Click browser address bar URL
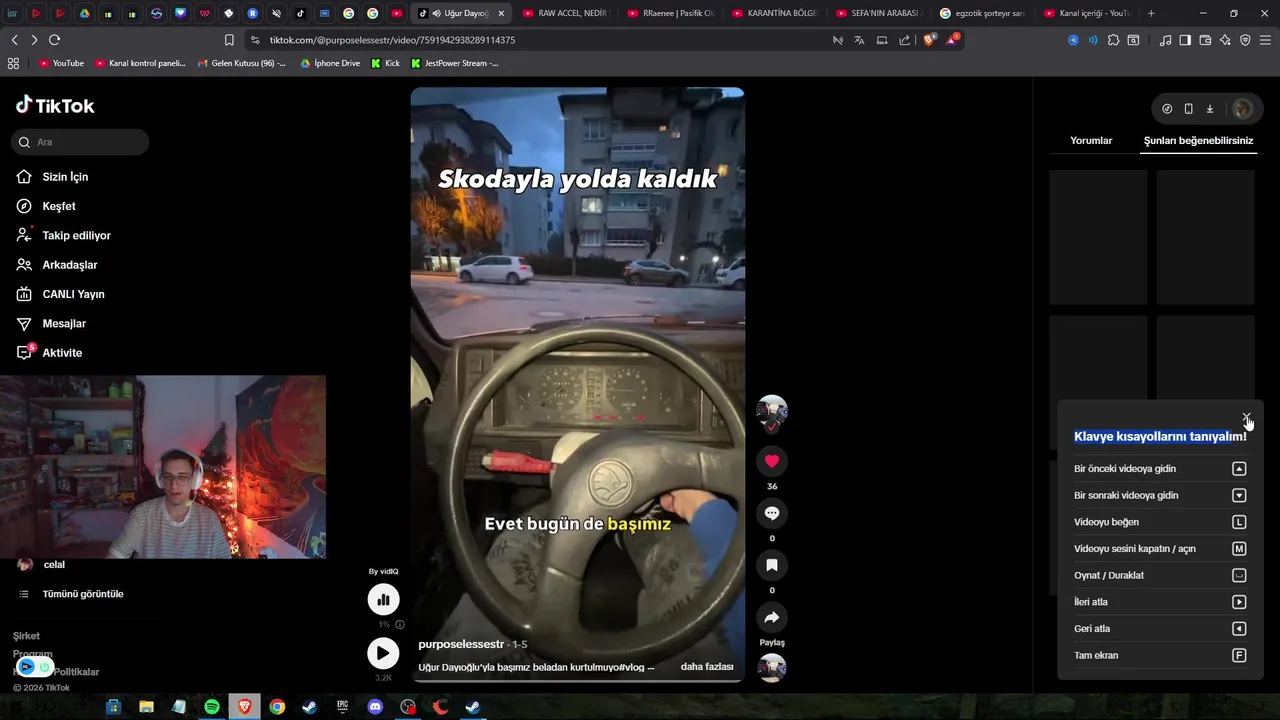This screenshot has height=720, width=1280. pos(392,40)
